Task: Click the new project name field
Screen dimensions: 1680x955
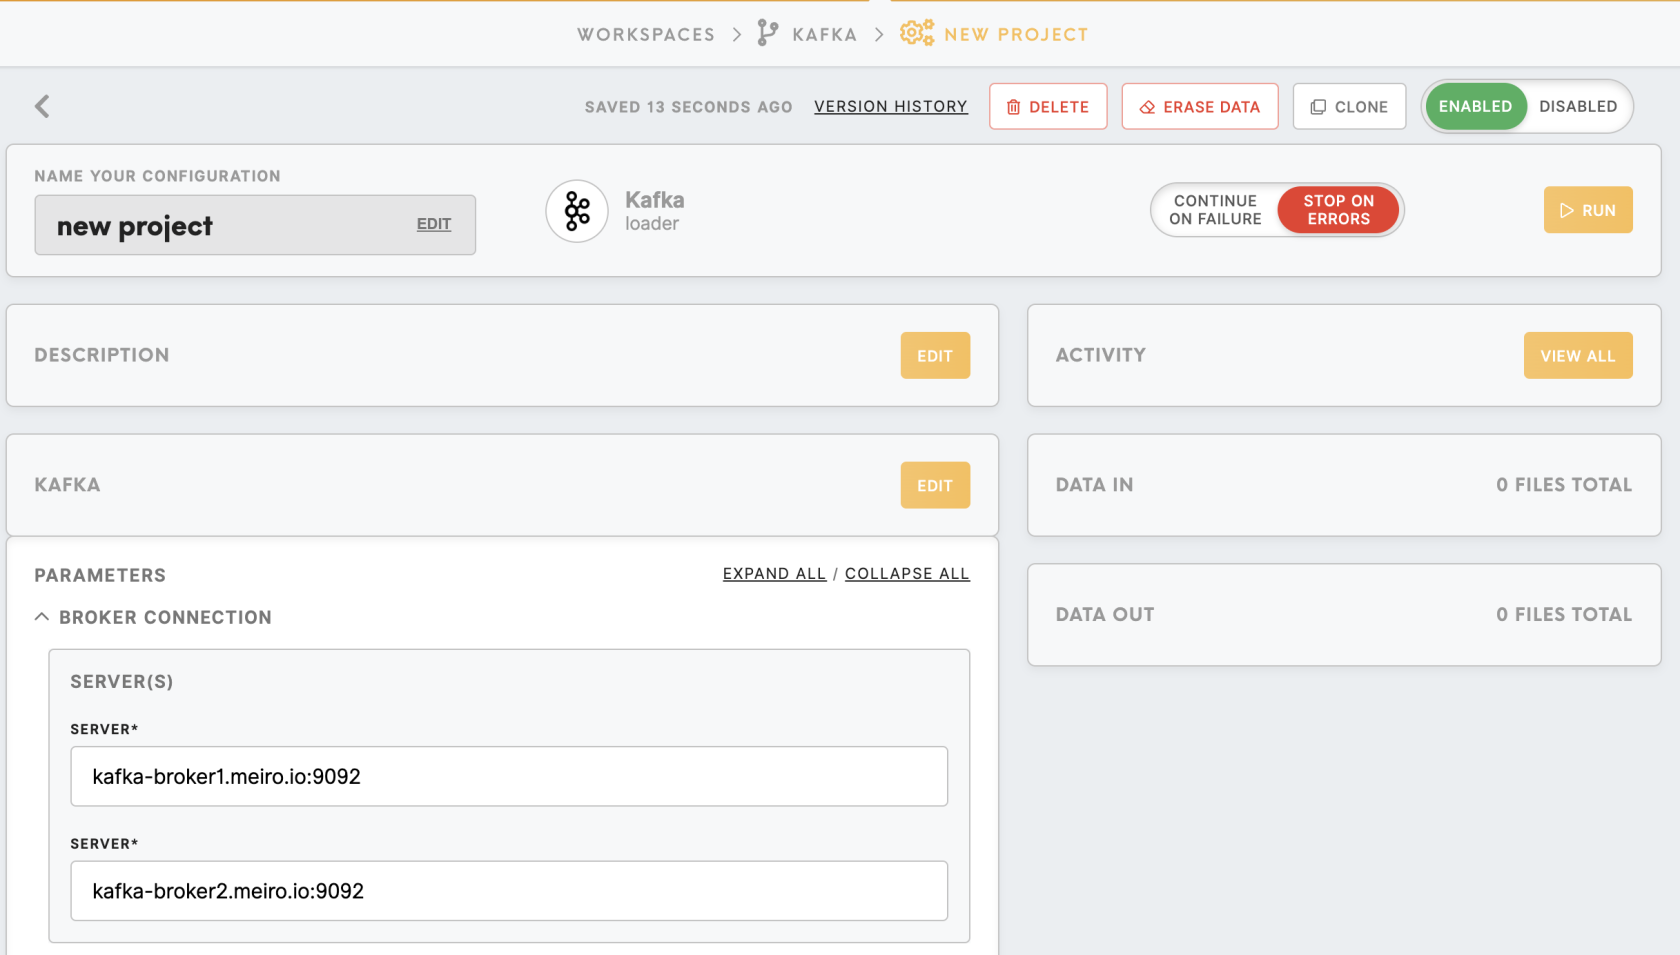Action: tap(255, 225)
